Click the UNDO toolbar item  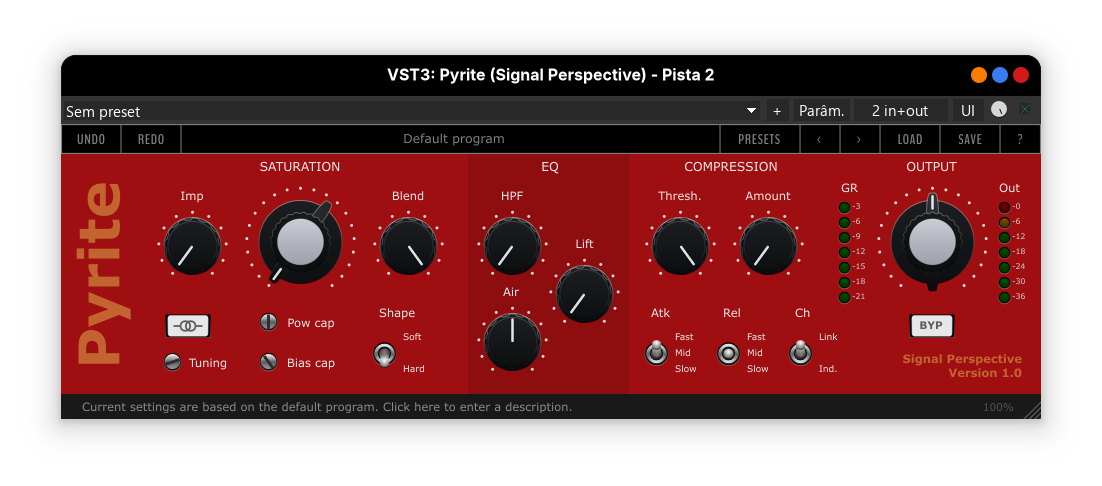coord(91,139)
